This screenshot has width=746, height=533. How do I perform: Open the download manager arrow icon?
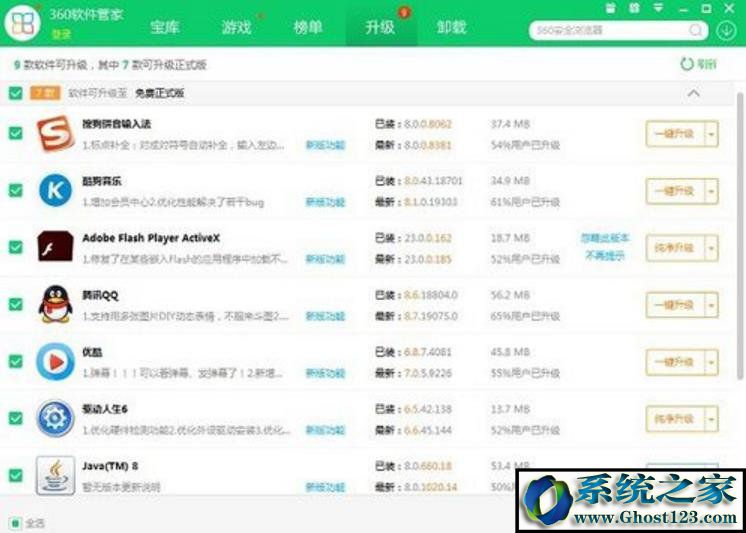pyautogui.click(x=726, y=30)
